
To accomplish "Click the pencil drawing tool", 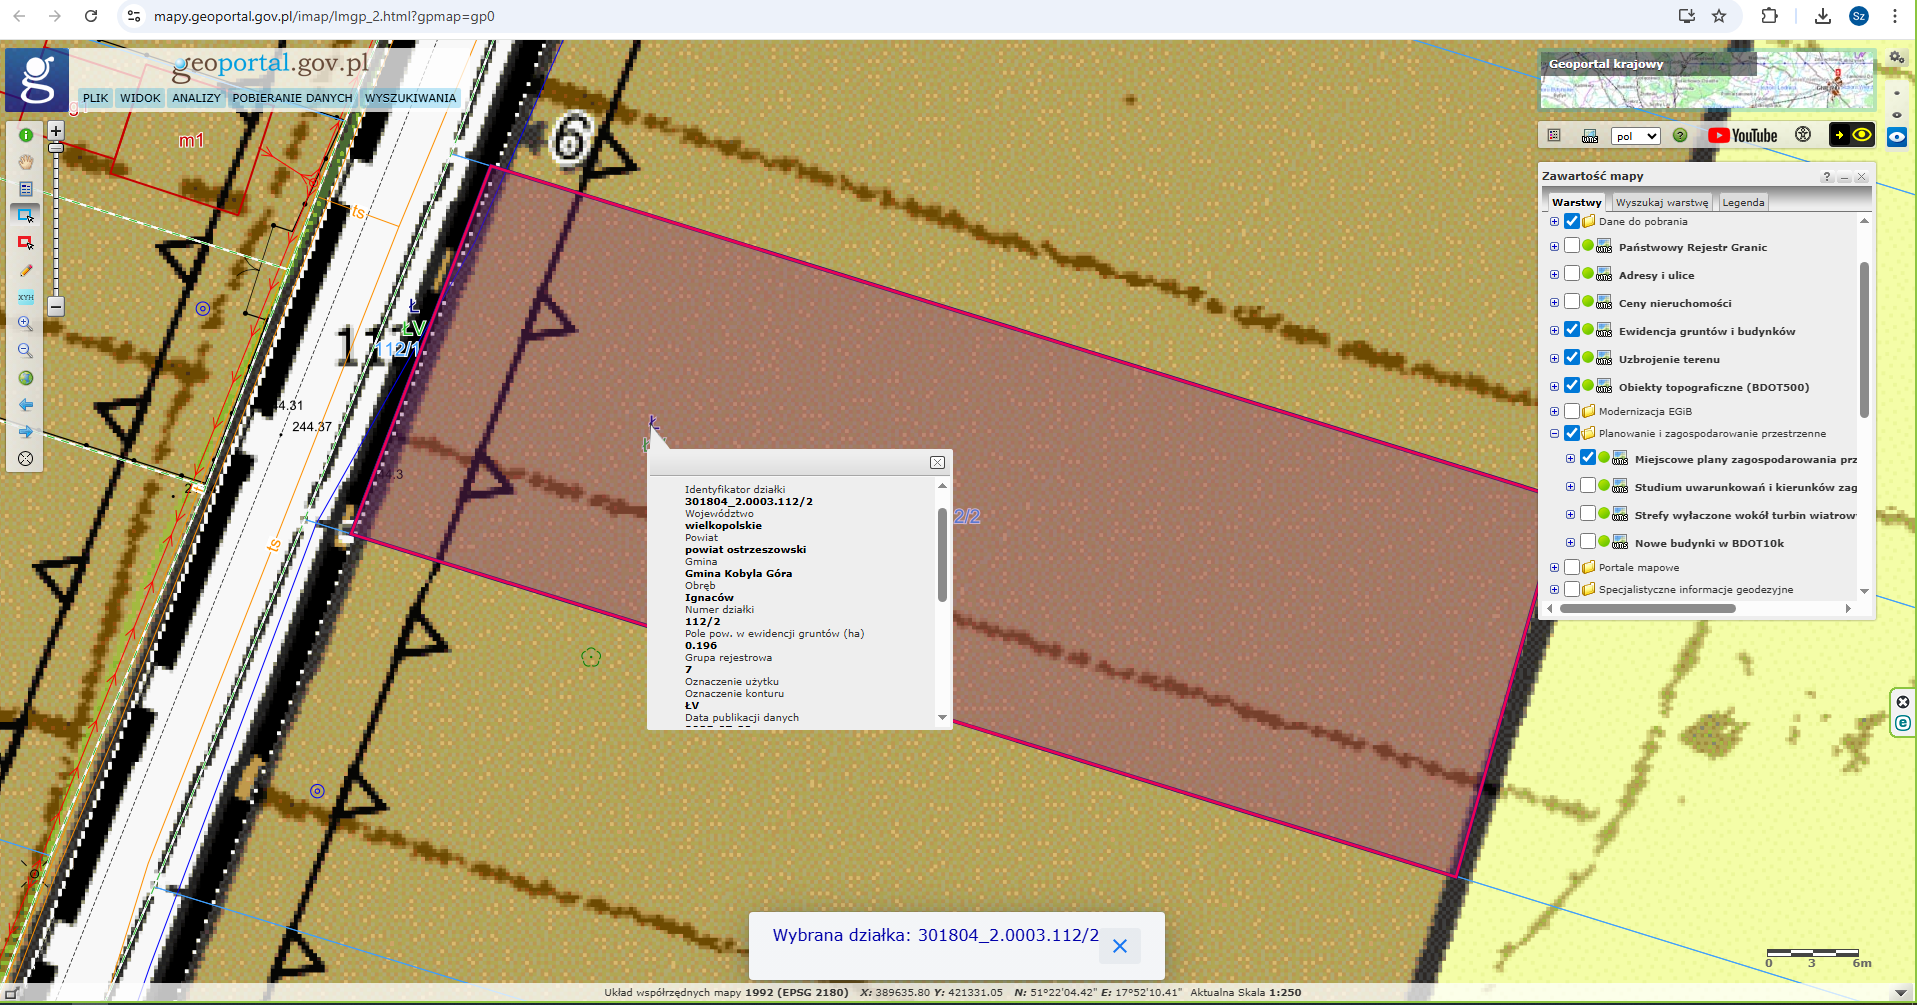I will coord(26,270).
